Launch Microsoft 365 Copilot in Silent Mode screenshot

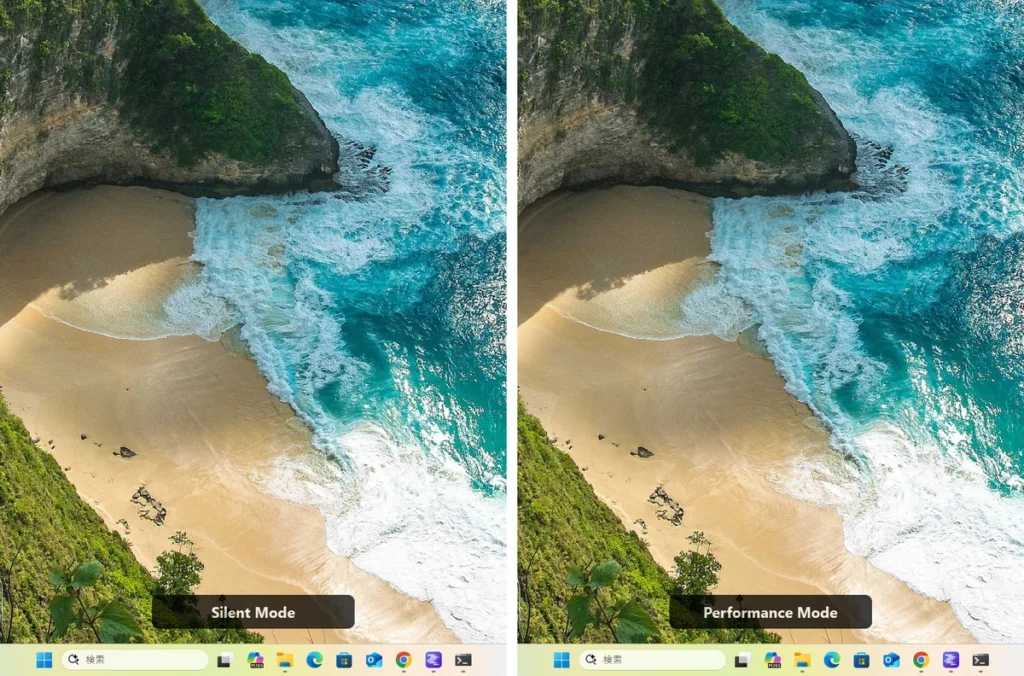(255, 660)
